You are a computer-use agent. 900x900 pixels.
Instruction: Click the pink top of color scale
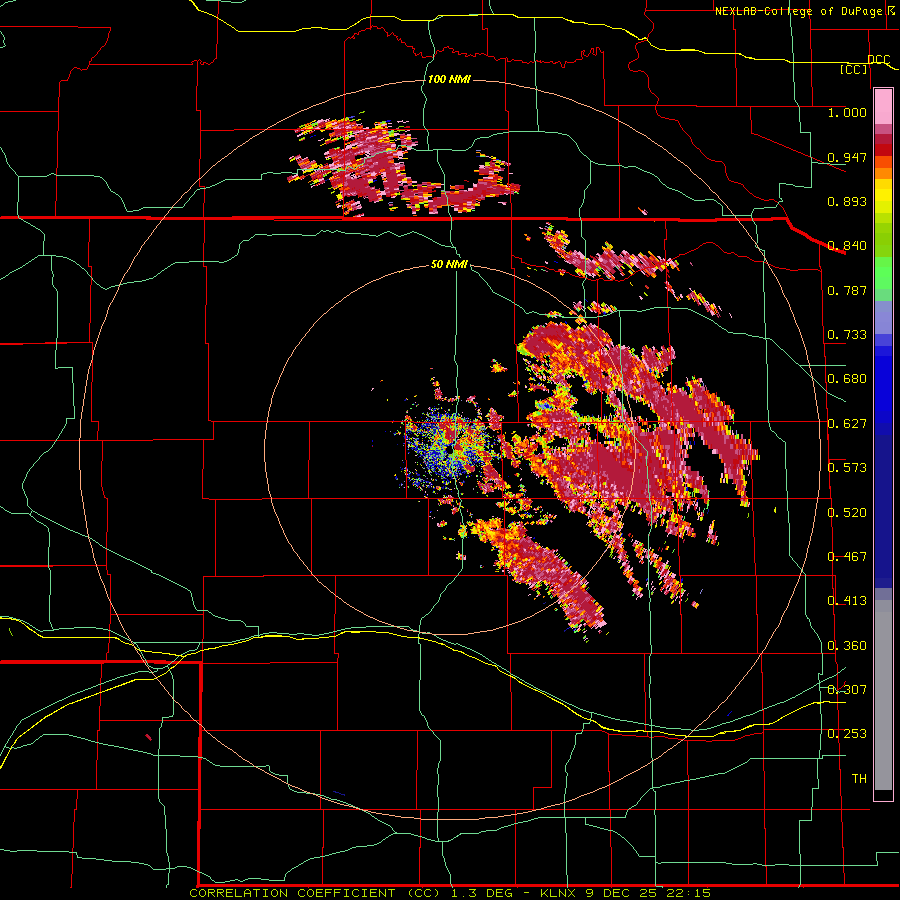pyautogui.click(x=883, y=107)
